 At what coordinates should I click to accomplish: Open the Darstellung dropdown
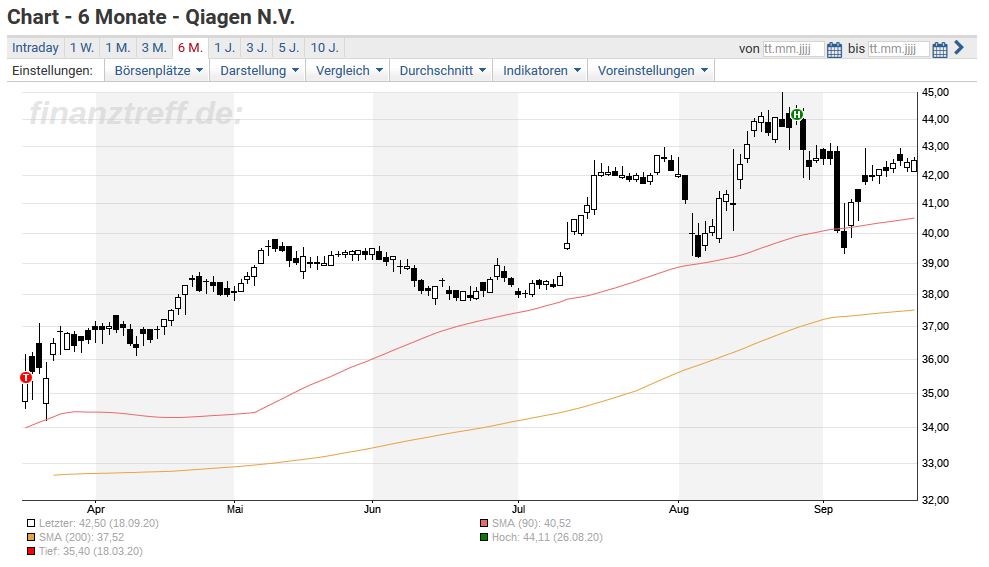[x=259, y=71]
